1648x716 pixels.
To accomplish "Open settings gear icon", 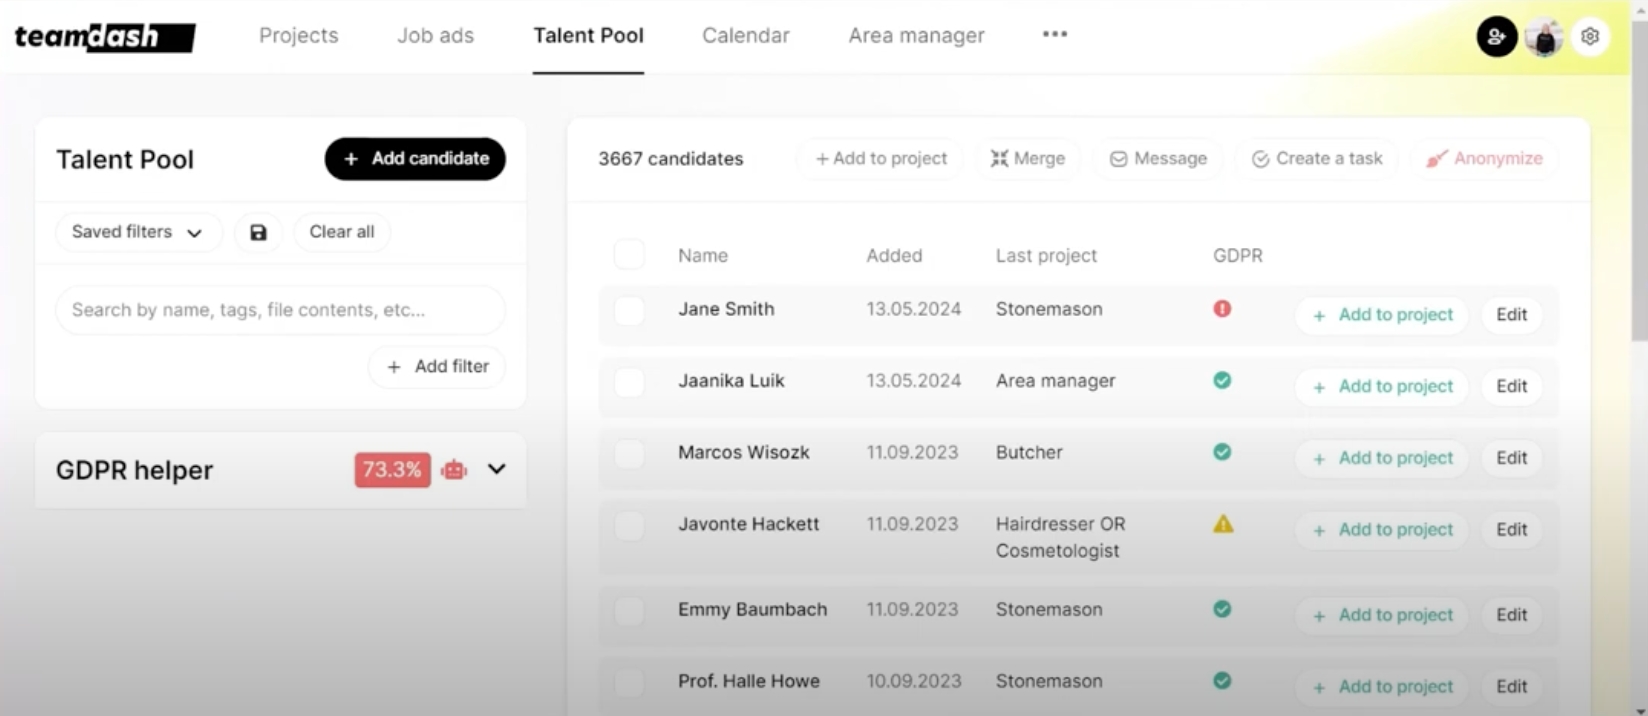I will pyautogui.click(x=1590, y=37).
